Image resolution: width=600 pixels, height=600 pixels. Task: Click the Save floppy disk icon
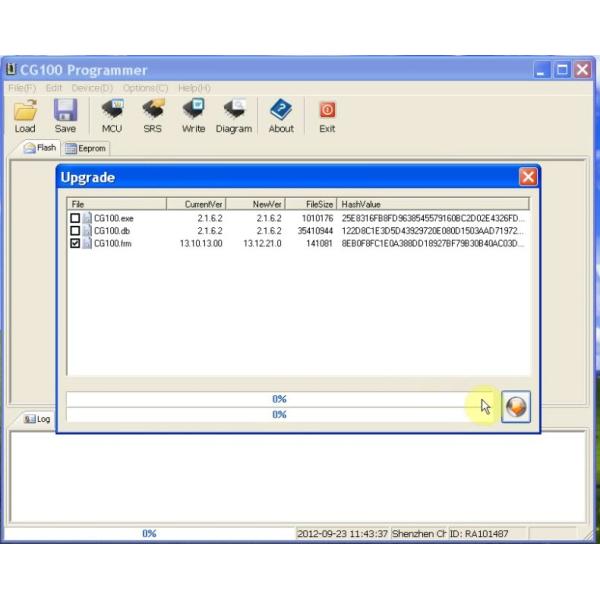pyautogui.click(x=65, y=110)
